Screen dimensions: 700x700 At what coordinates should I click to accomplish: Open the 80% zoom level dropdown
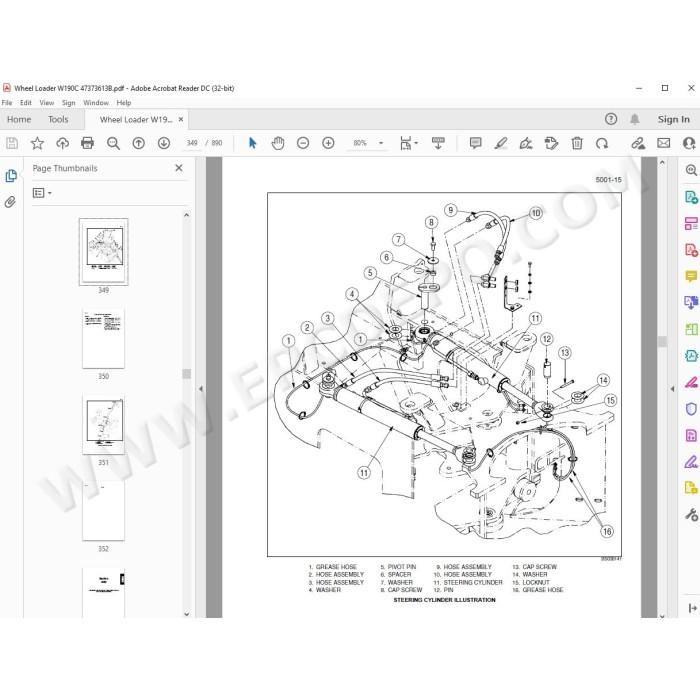pyautogui.click(x=381, y=143)
